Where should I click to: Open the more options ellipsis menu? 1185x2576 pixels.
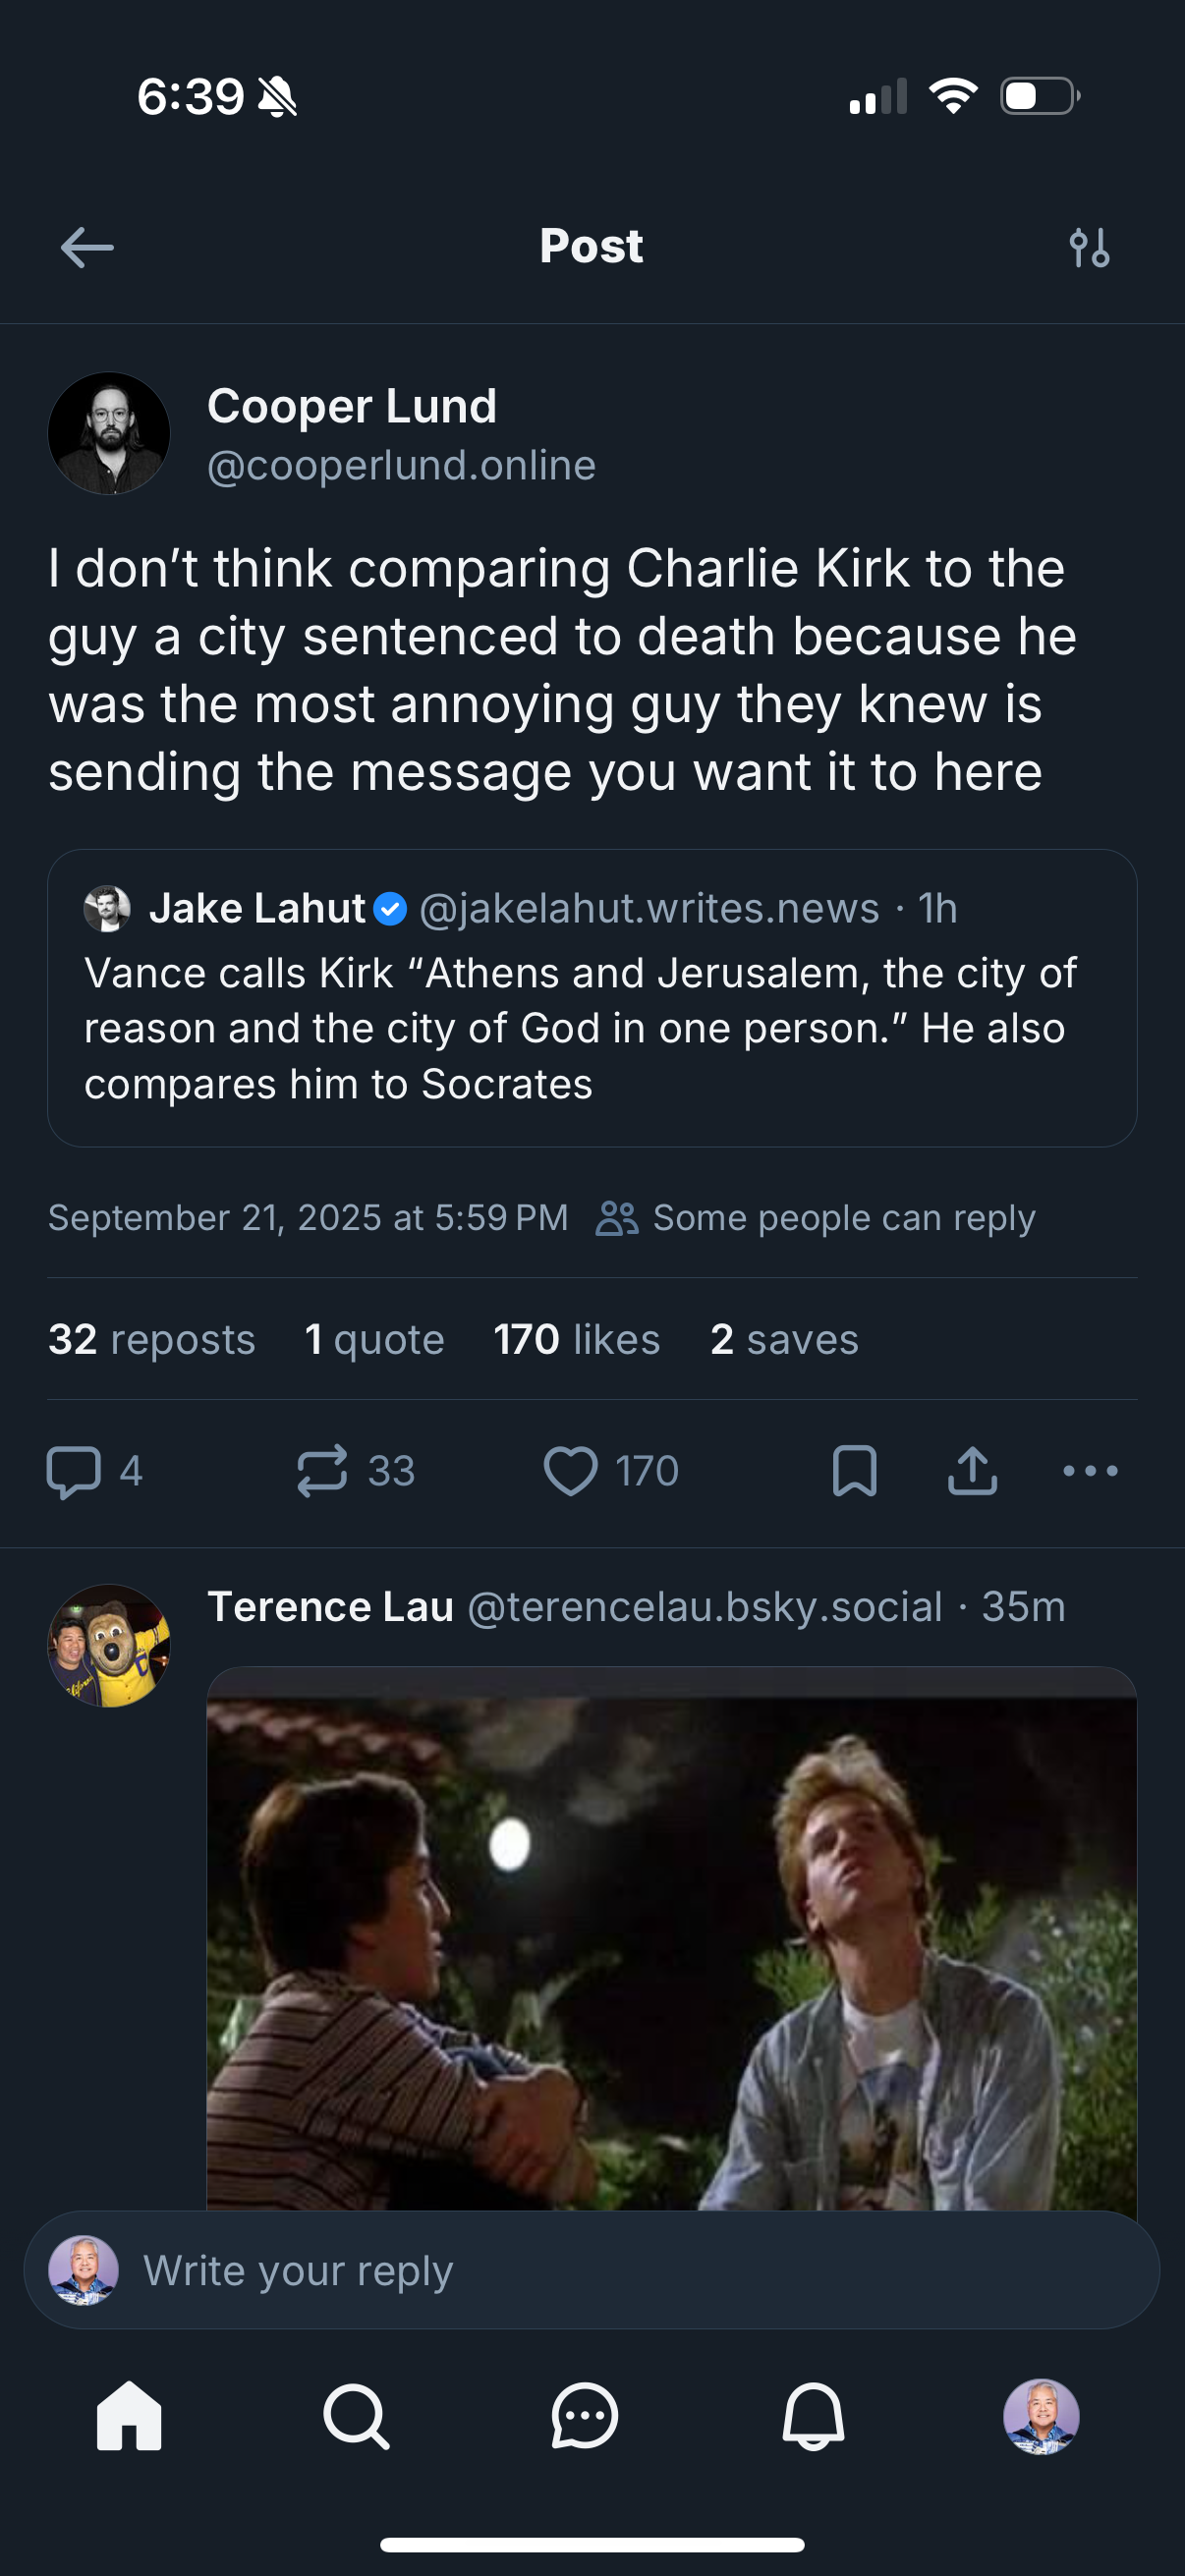point(1090,1471)
